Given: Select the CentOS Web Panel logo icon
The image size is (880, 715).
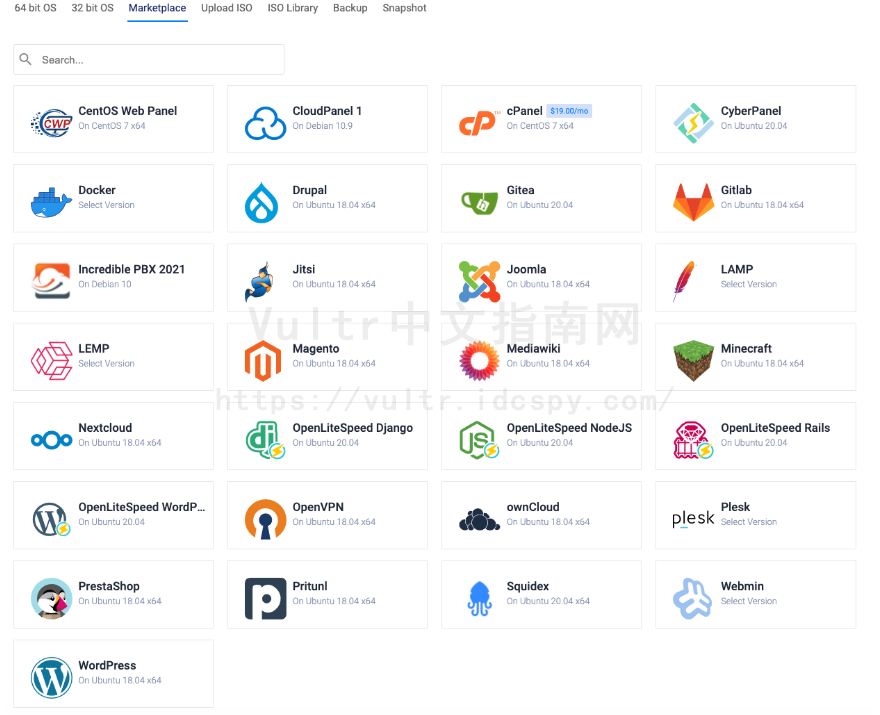Looking at the screenshot, I should 52,123.
